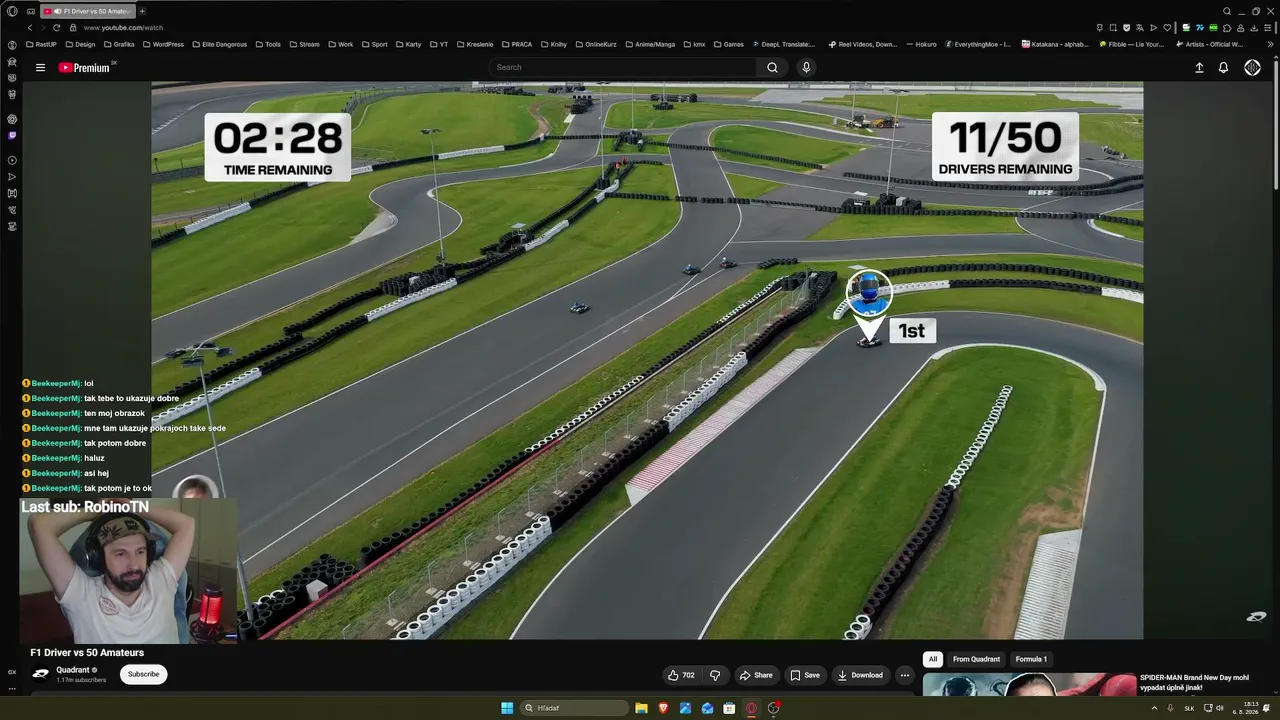
Task: Reload the page in the browser
Action: tap(56, 27)
